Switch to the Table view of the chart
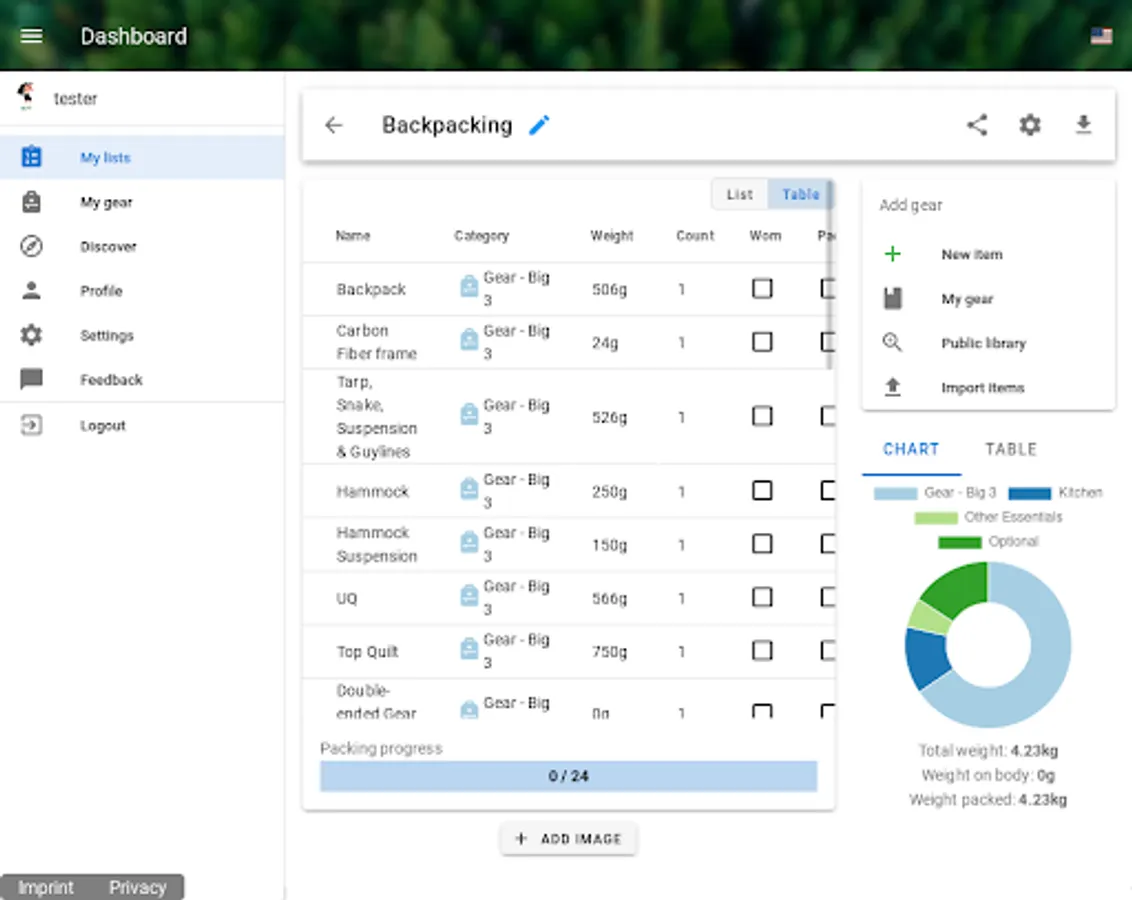The width and height of the screenshot is (1132, 900). [x=1009, y=449]
